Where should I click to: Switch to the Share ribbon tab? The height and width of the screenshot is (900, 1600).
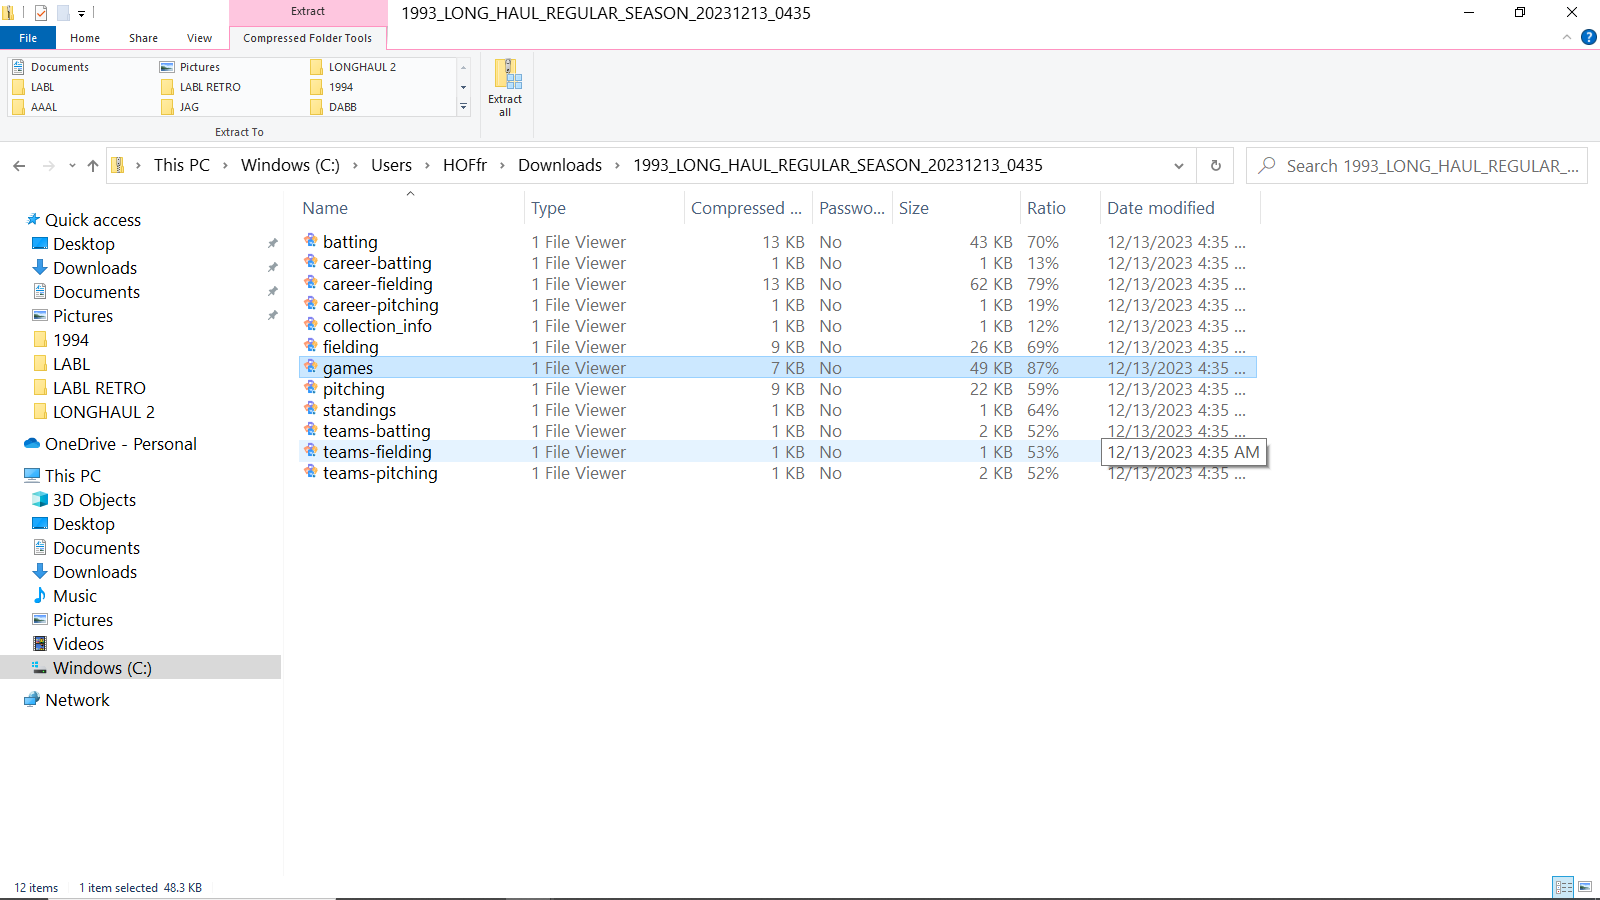(x=143, y=38)
